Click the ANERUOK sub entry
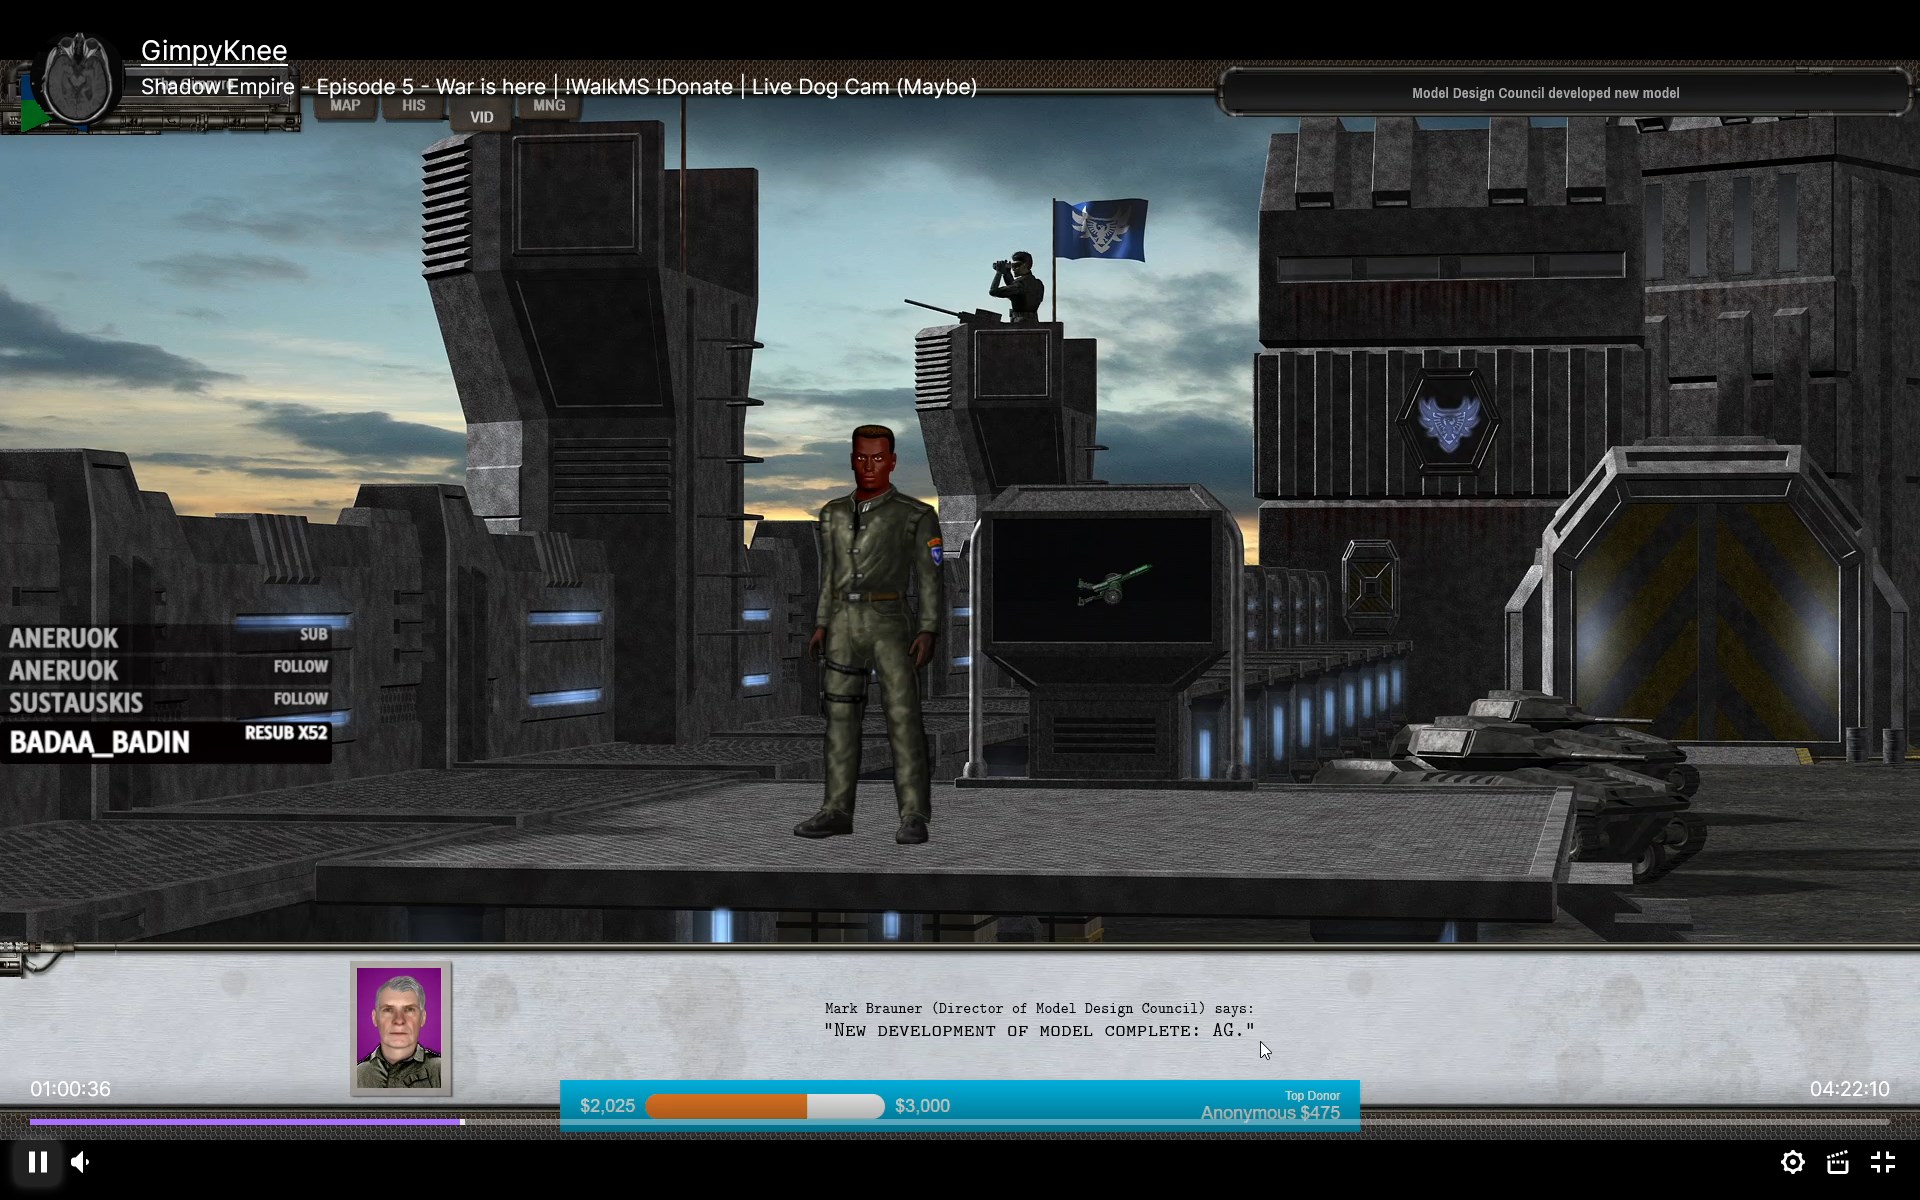 tap(166, 637)
